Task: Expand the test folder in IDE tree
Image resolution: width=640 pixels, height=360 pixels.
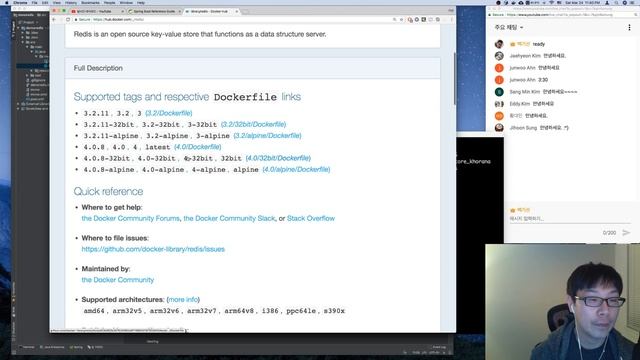Action: pos(28,76)
